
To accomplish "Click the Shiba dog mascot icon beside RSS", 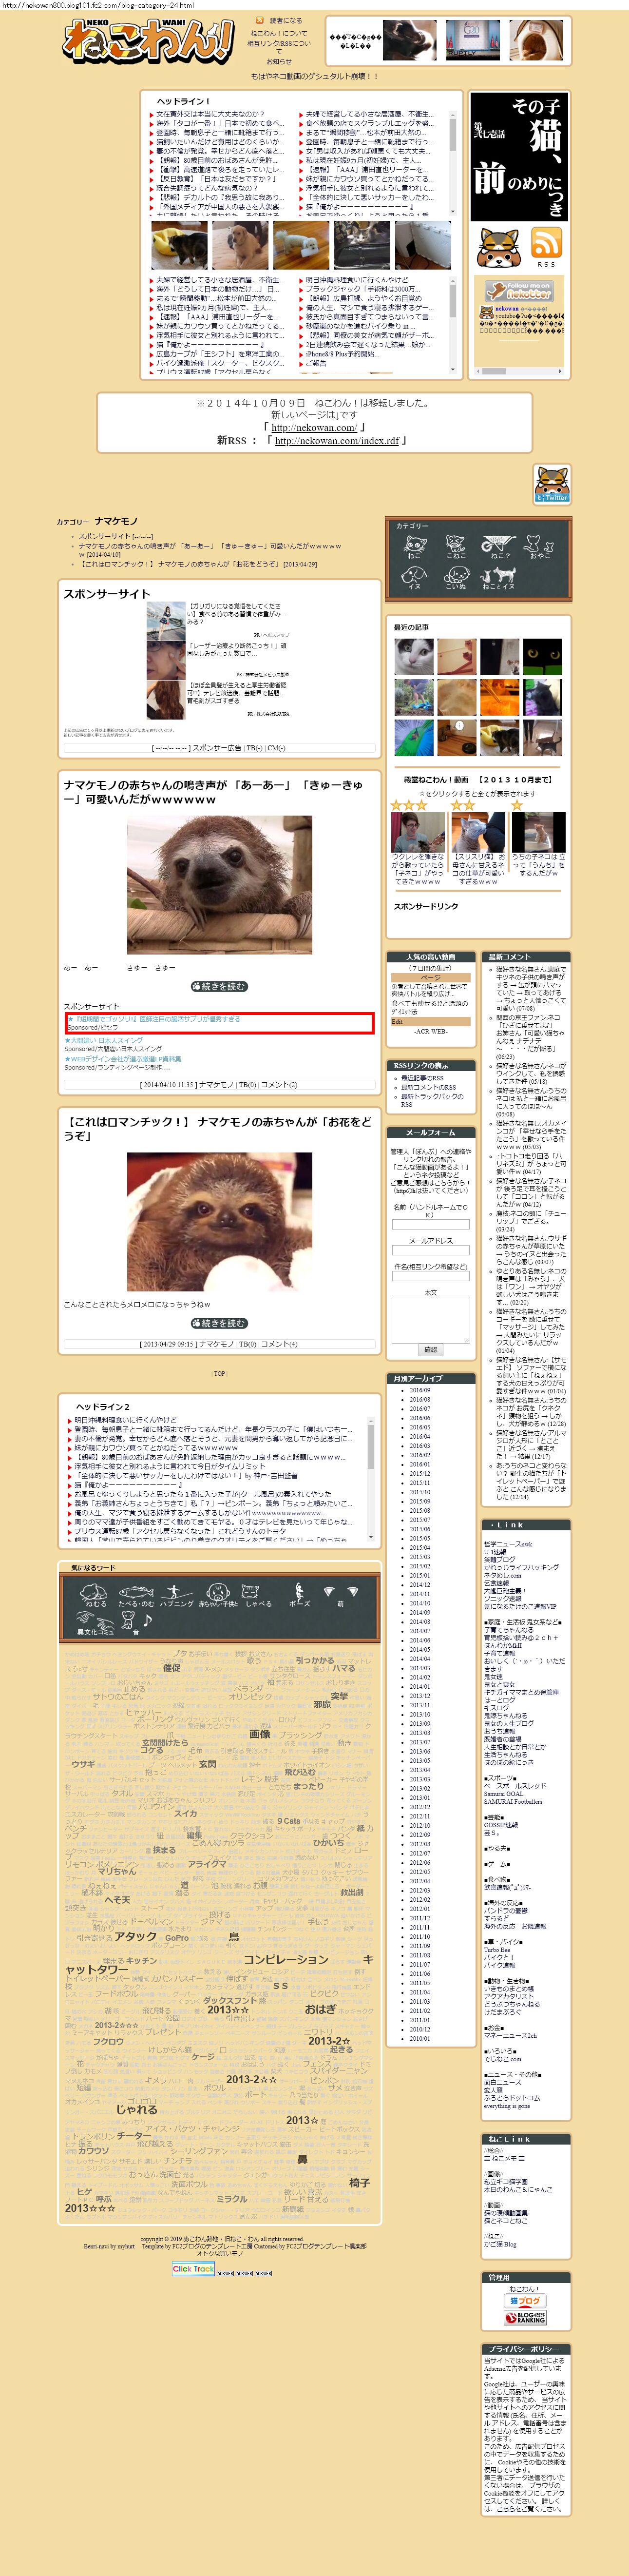I will point(498,248).
